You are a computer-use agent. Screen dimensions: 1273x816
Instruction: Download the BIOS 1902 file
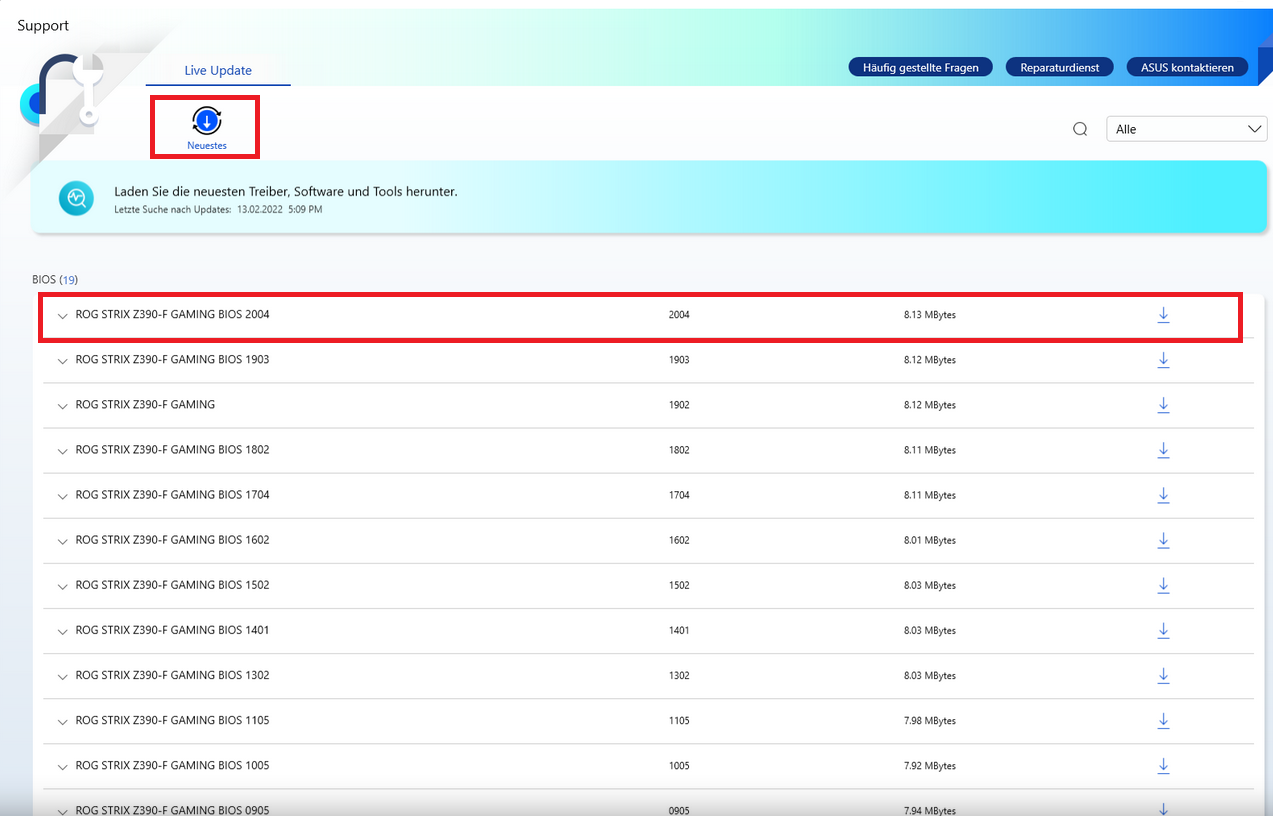(x=1163, y=405)
